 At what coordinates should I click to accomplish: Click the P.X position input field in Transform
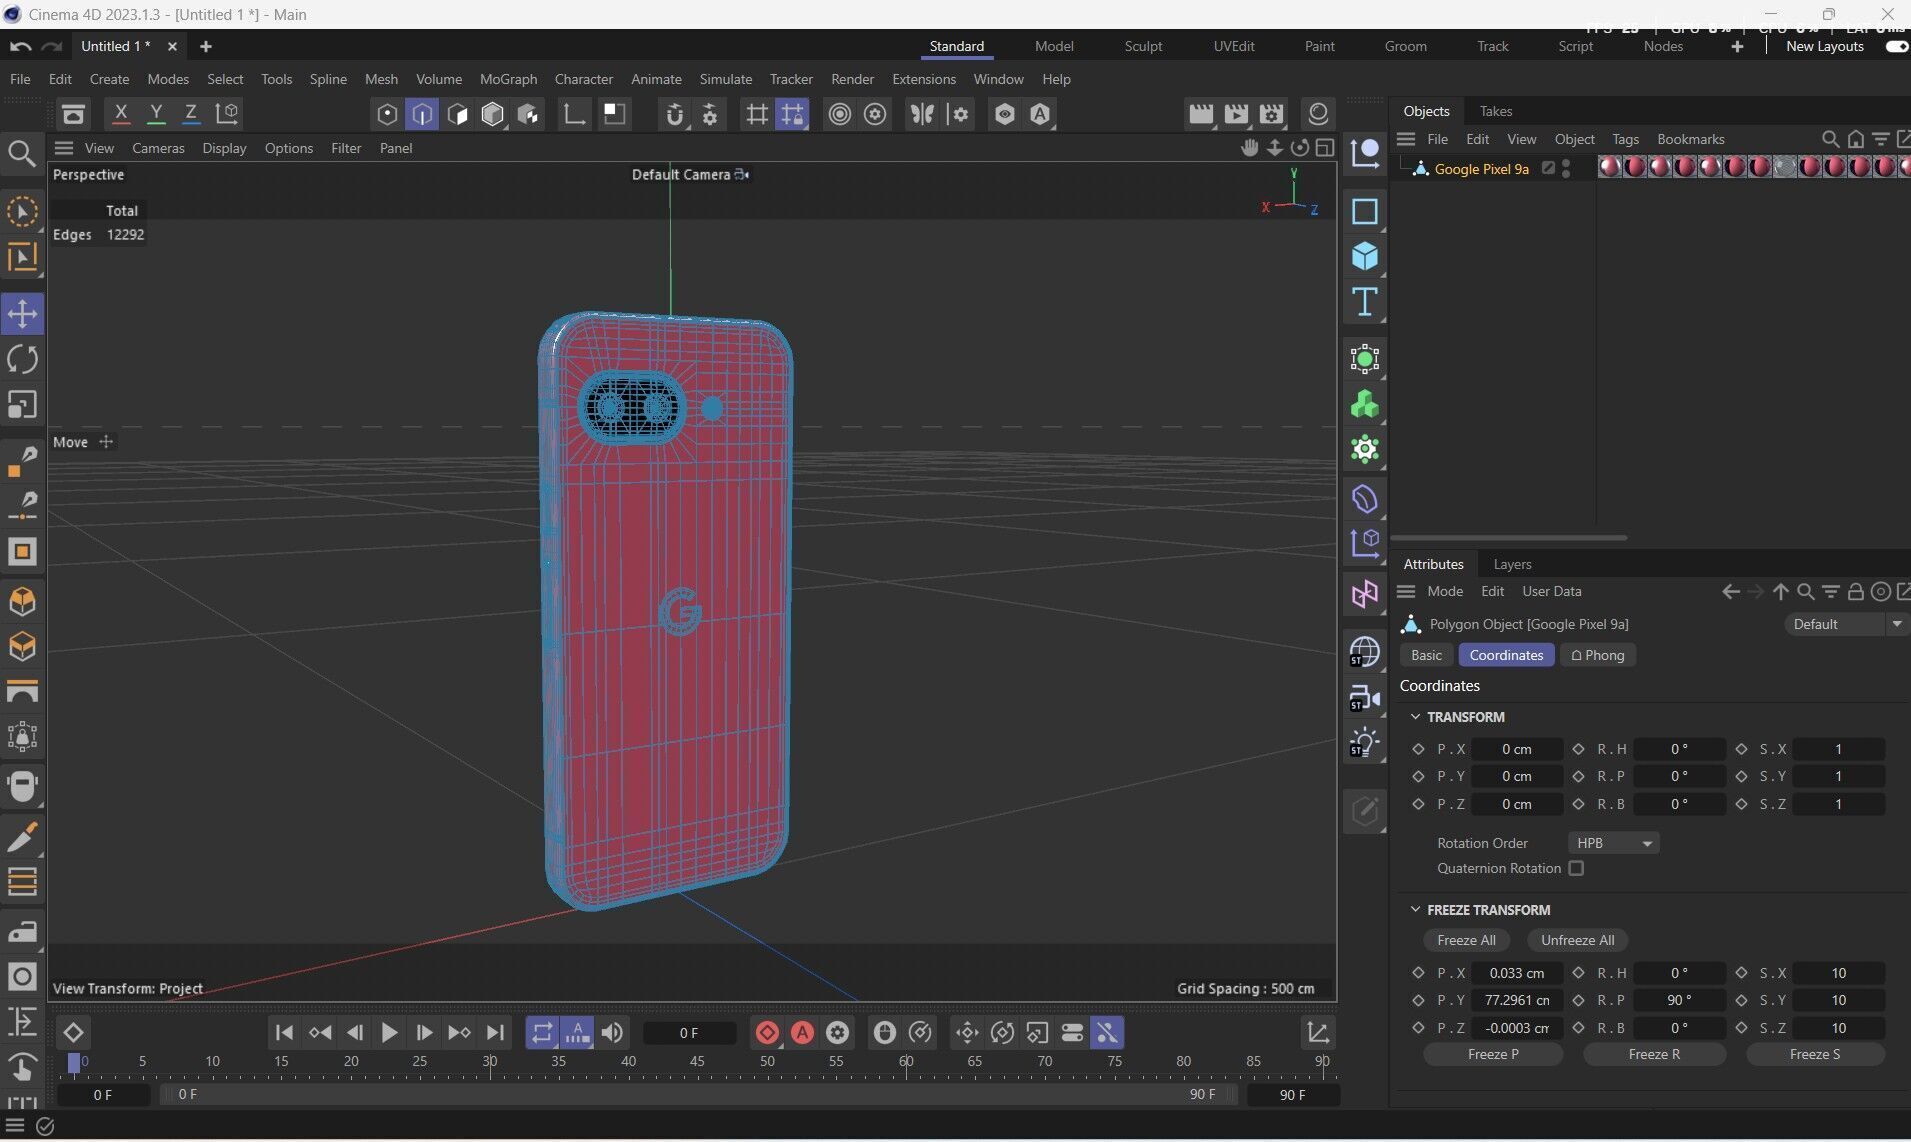pyautogui.click(x=1516, y=749)
